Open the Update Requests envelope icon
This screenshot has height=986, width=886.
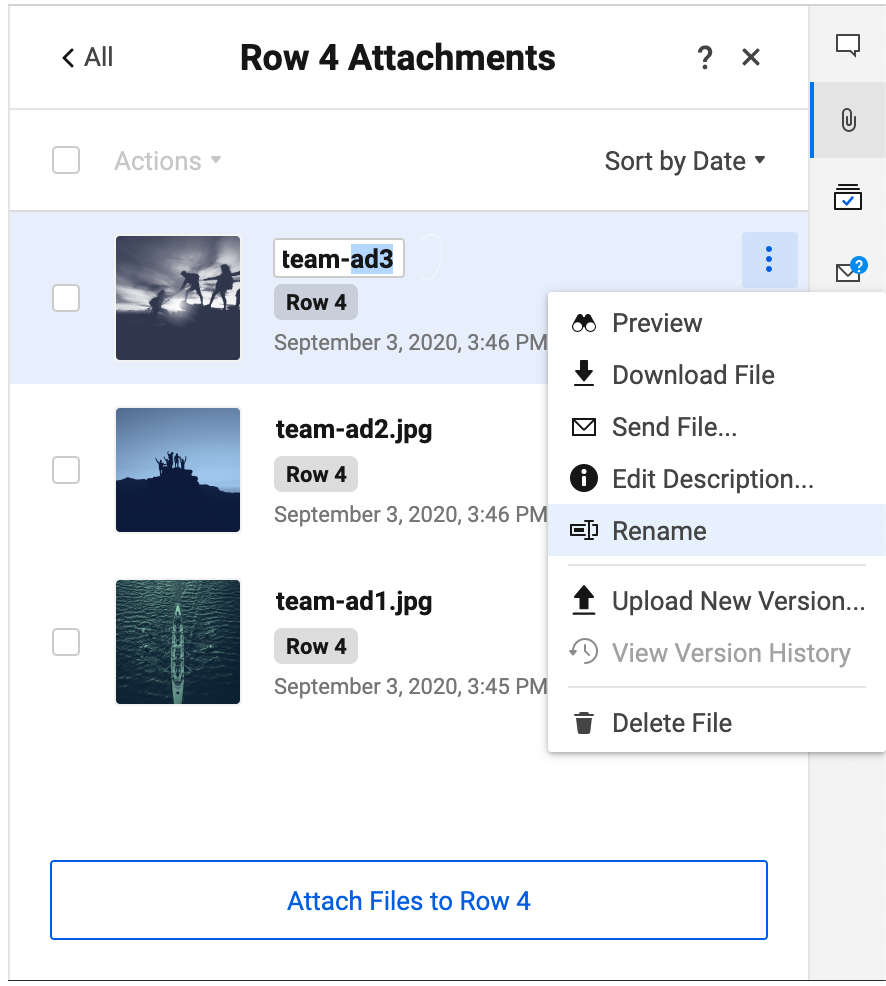851,270
